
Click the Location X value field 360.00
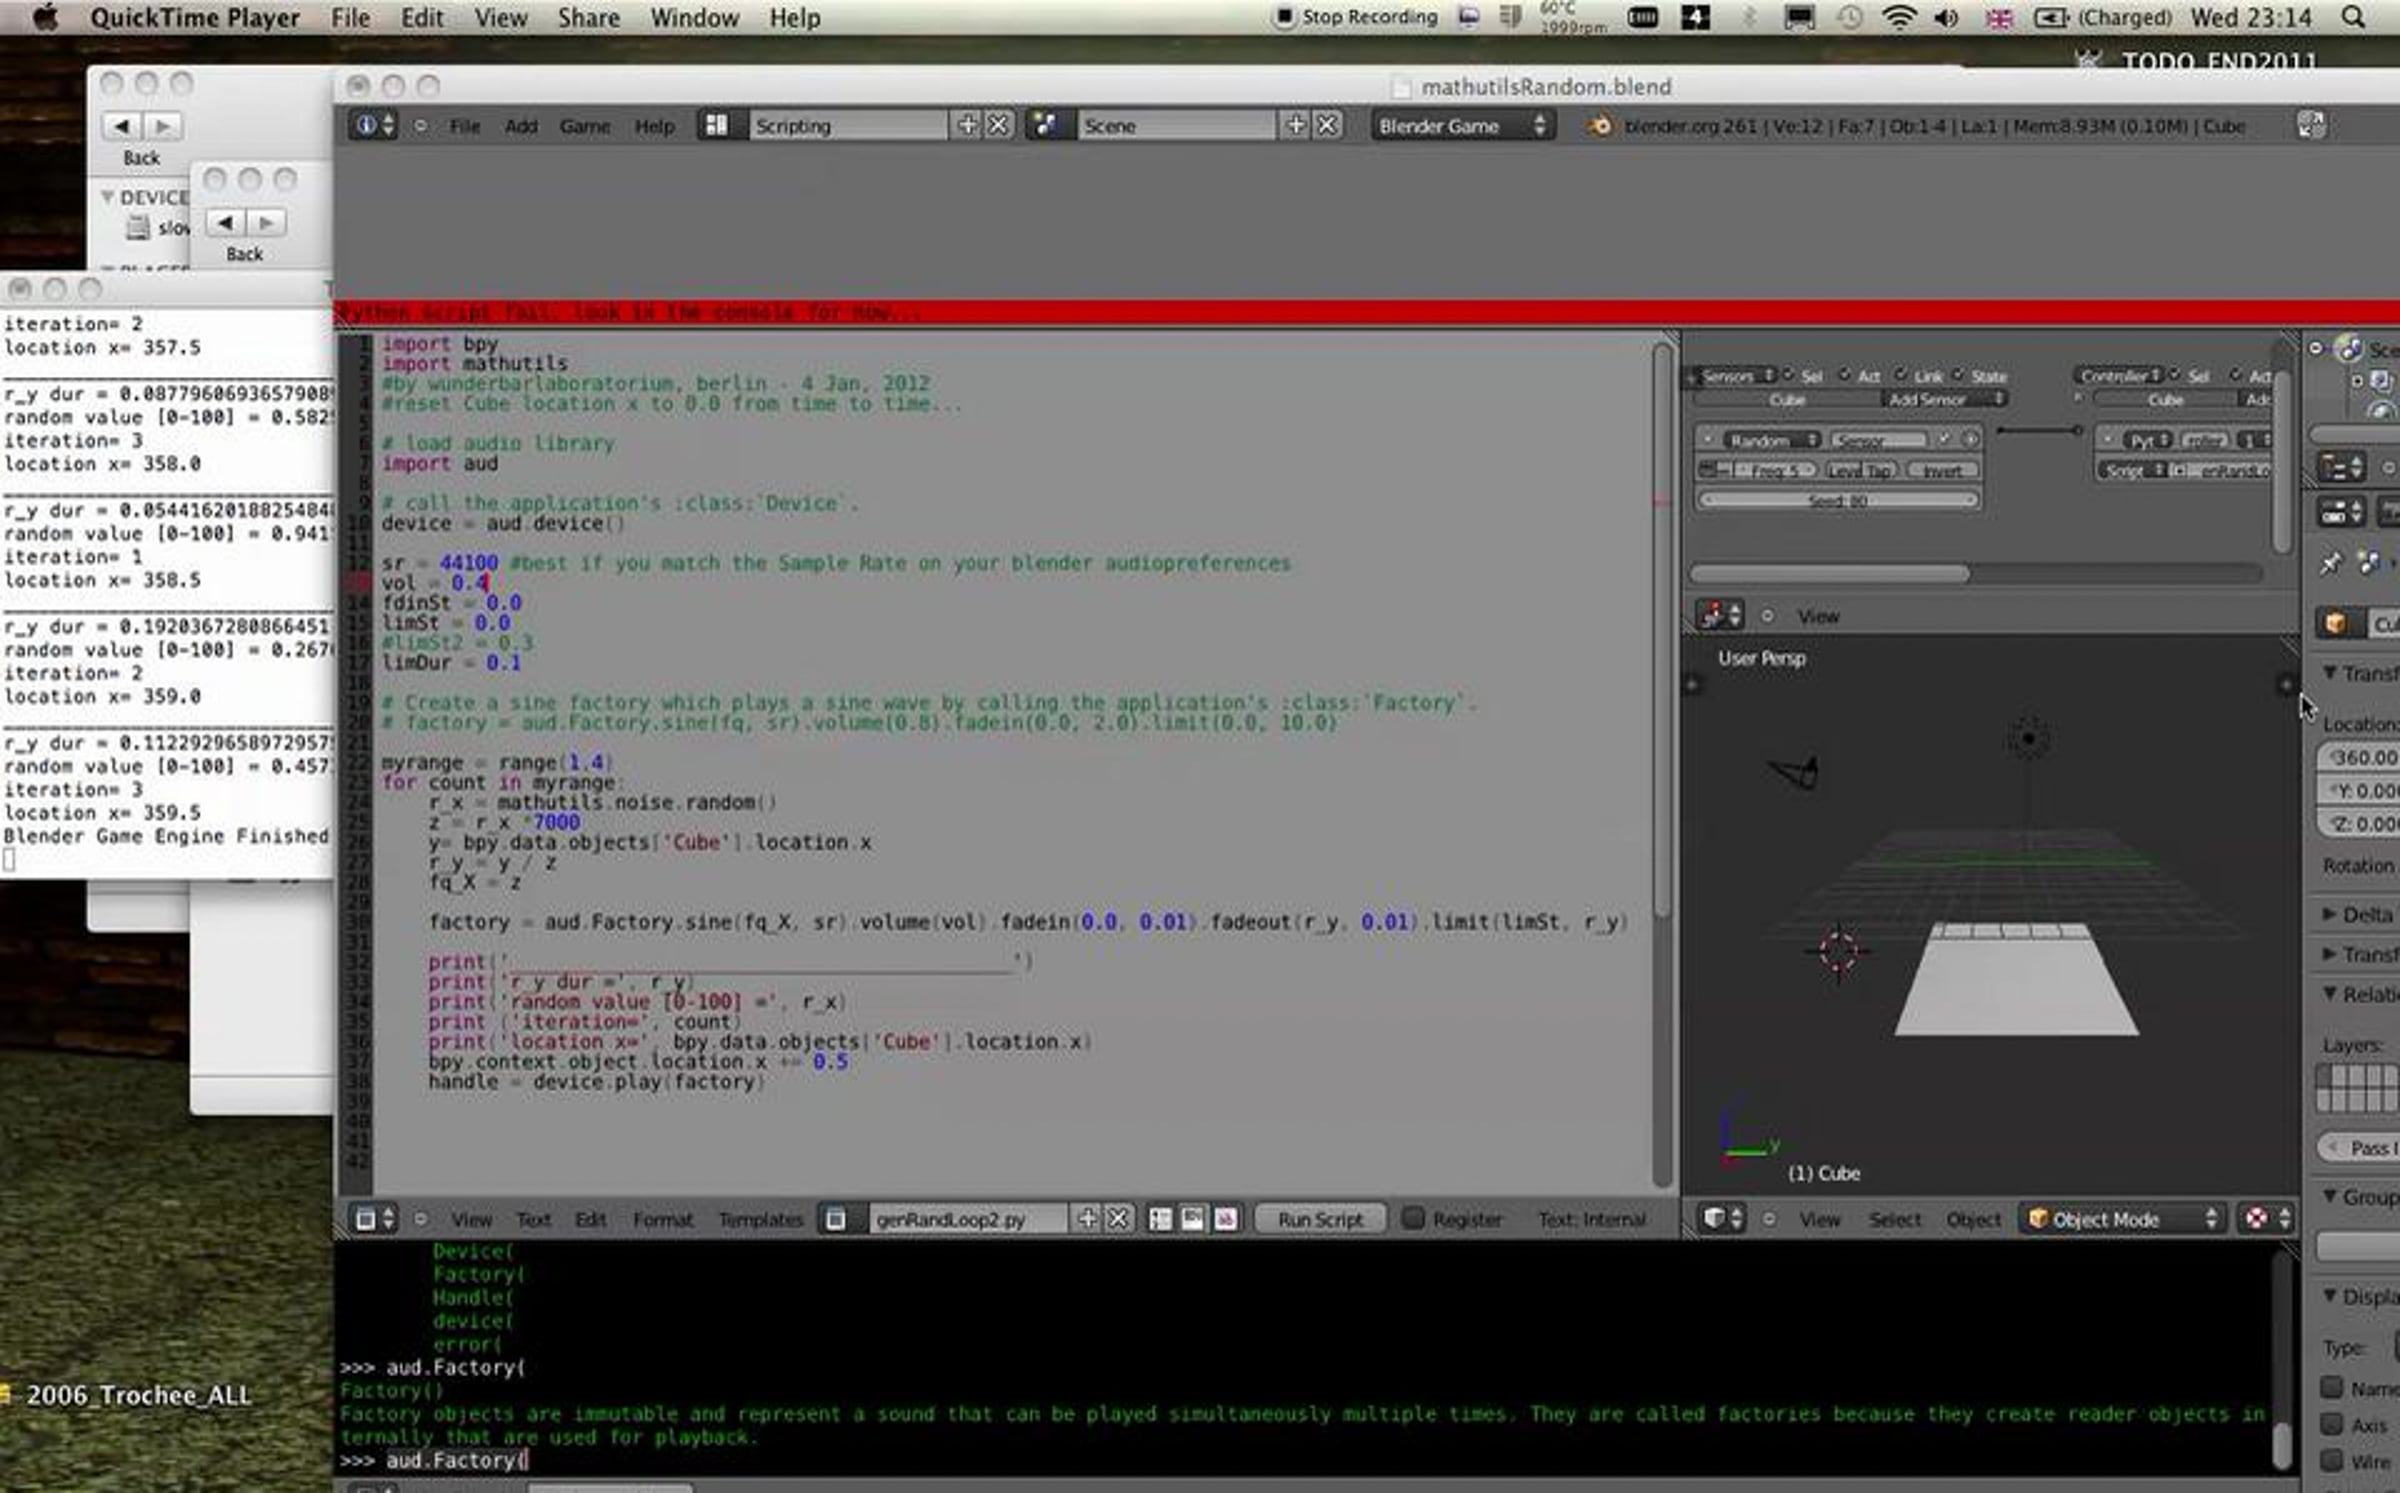pyautogui.click(x=2360, y=758)
